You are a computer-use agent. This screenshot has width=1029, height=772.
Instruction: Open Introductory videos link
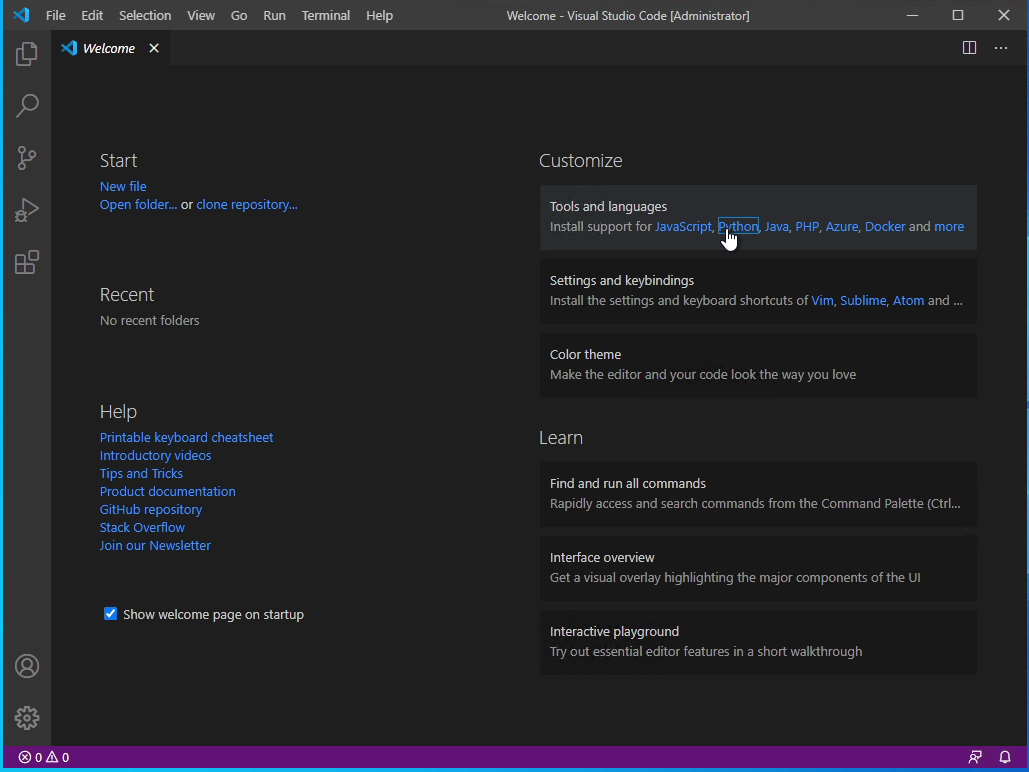(x=156, y=455)
